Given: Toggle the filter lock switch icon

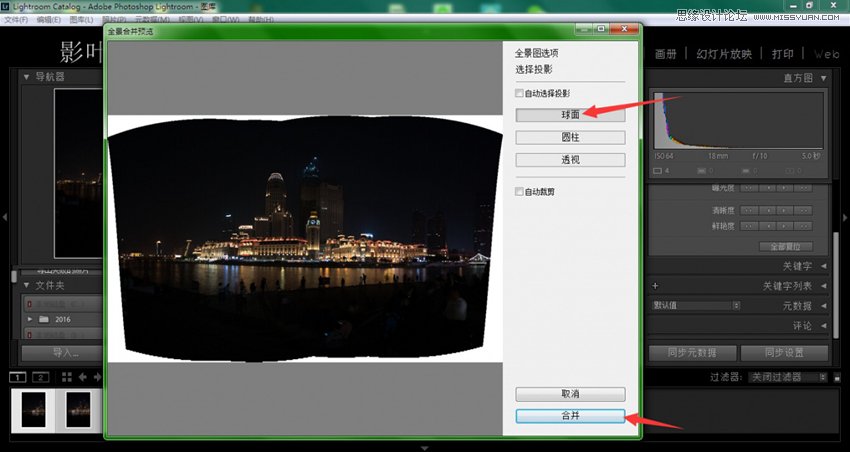Looking at the screenshot, I should point(838,377).
